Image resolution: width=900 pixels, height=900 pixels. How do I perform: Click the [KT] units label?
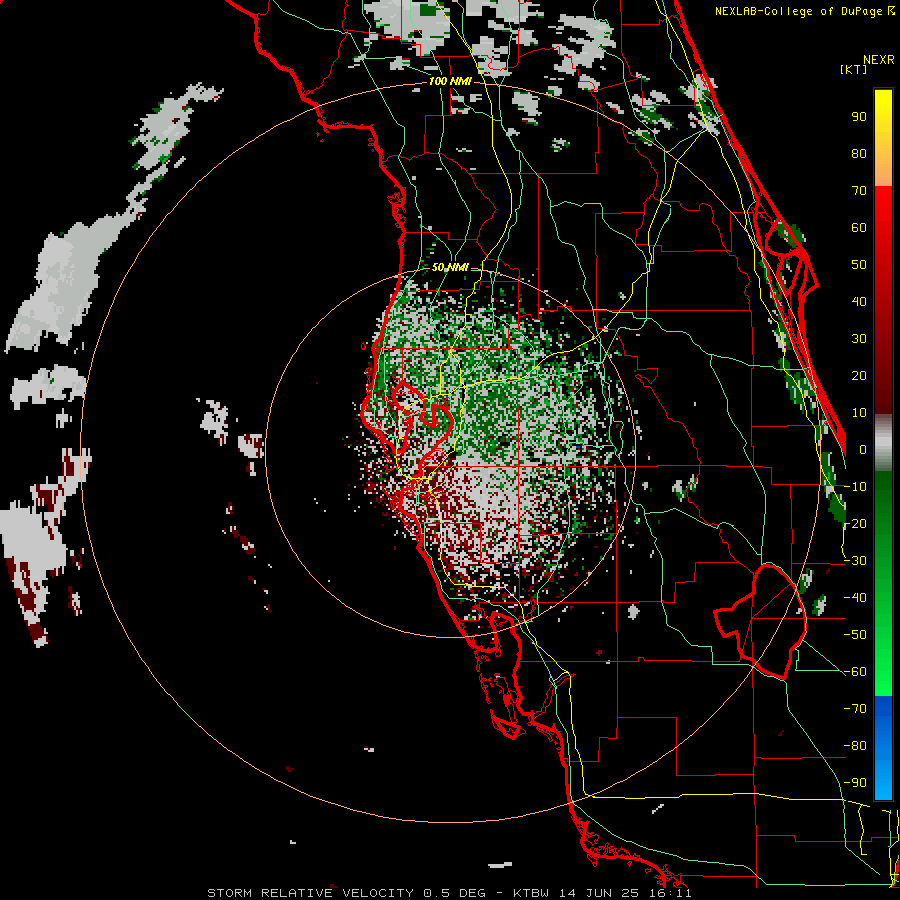click(854, 69)
